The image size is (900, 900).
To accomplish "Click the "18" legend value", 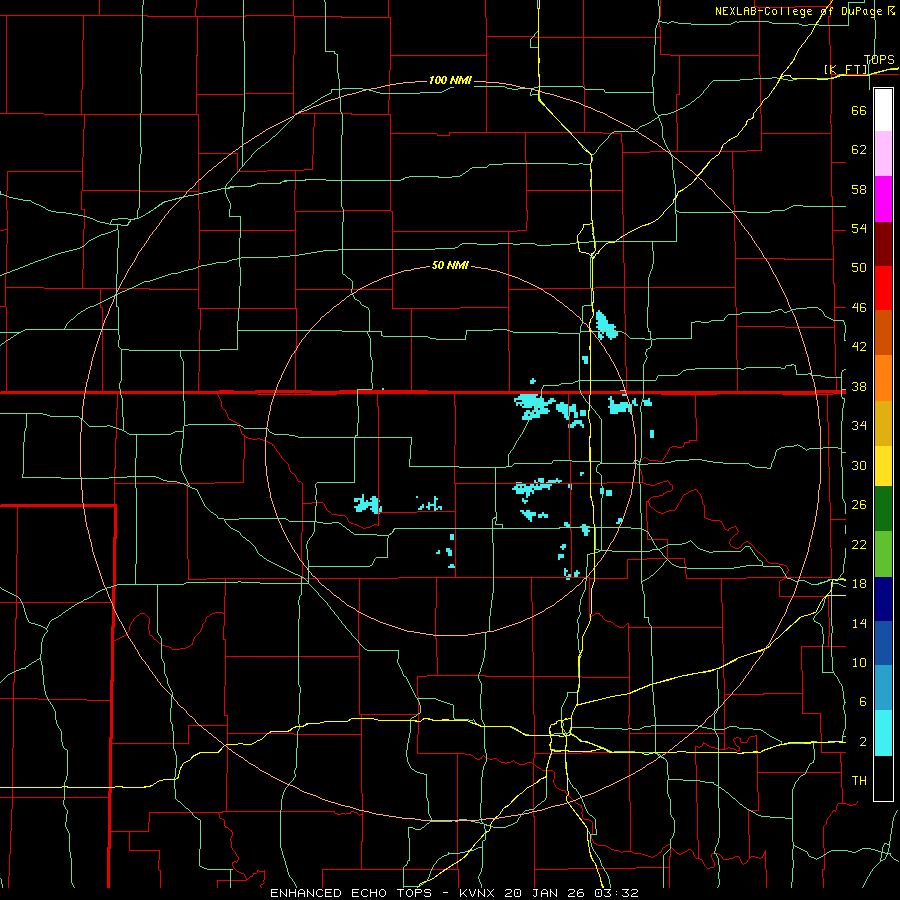I will pos(859,584).
